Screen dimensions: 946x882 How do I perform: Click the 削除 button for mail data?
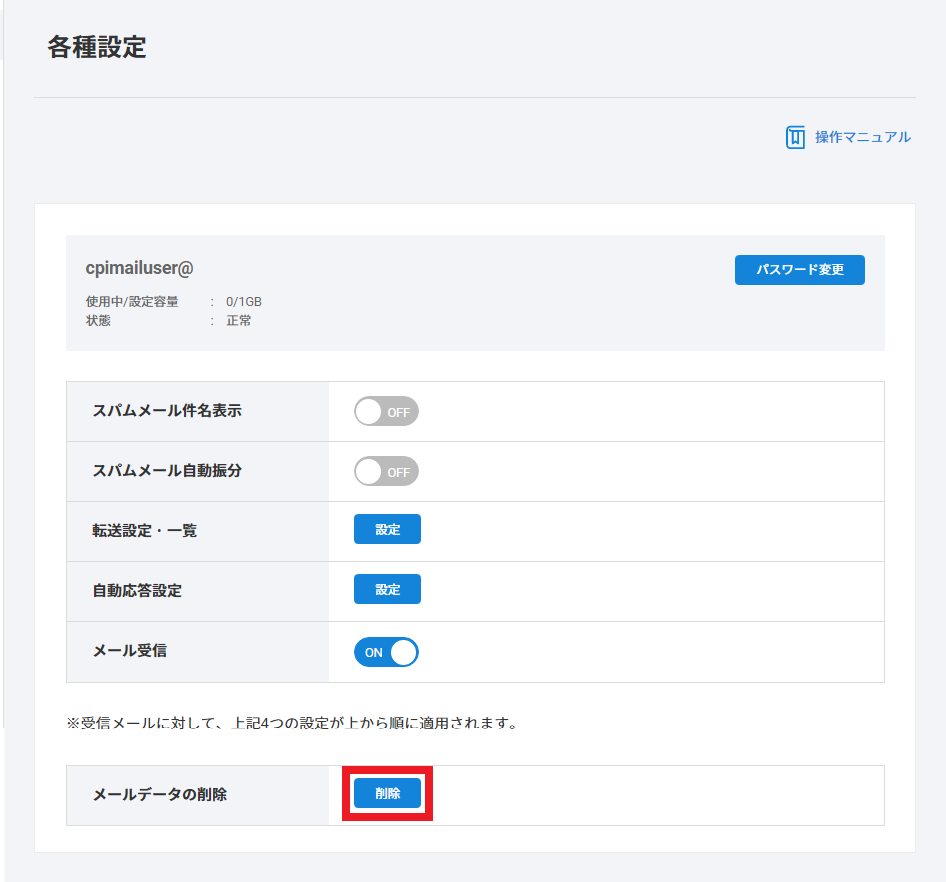tap(387, 793)
